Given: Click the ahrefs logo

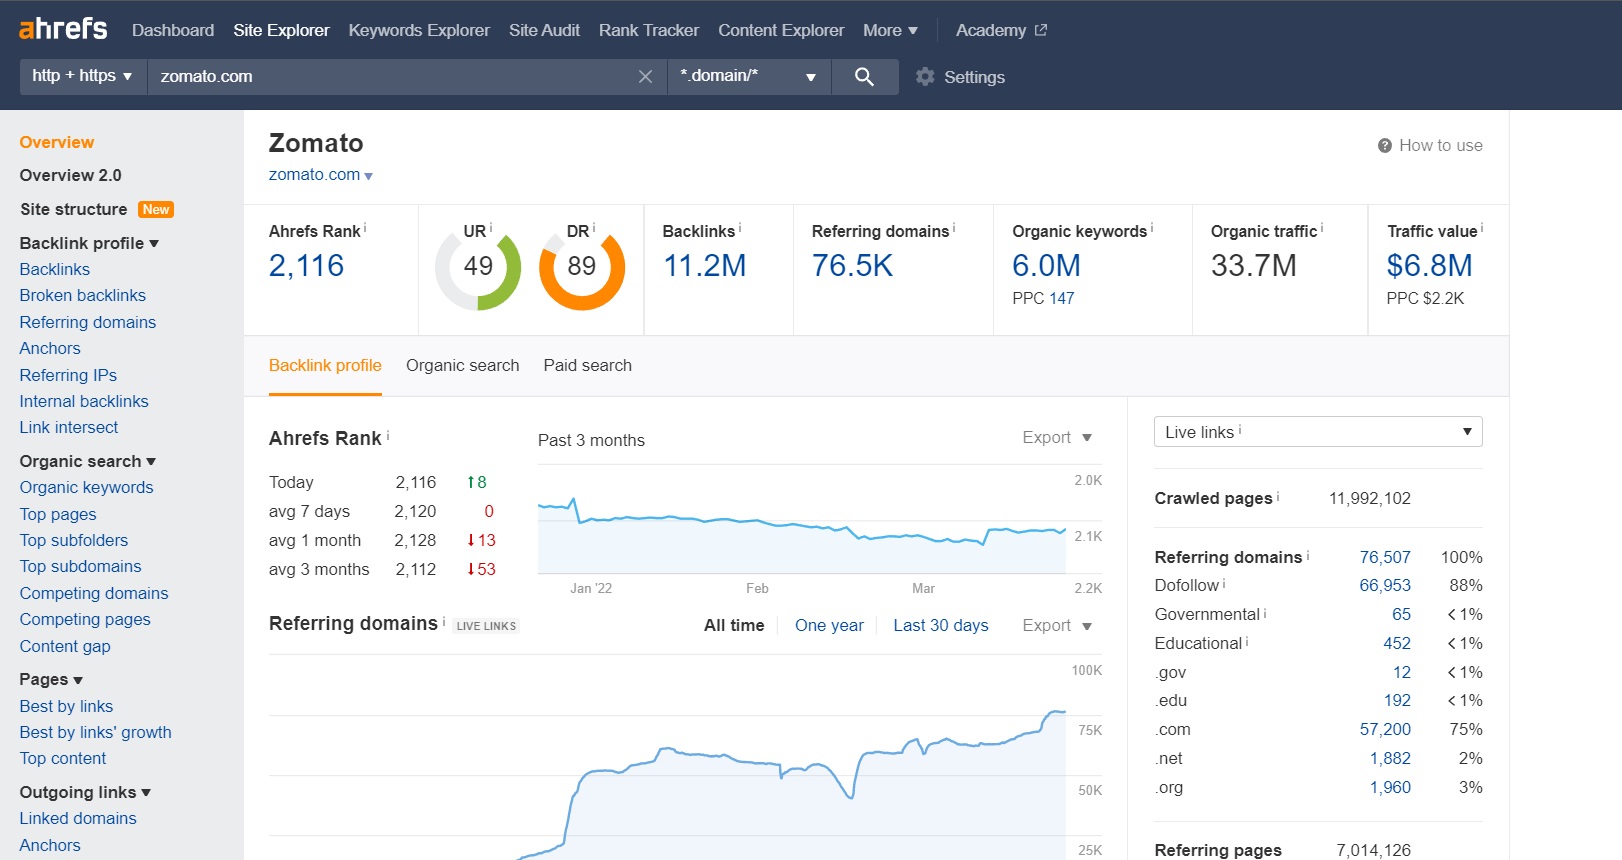Looking at the screenshot, I should (x=63, y=28).
